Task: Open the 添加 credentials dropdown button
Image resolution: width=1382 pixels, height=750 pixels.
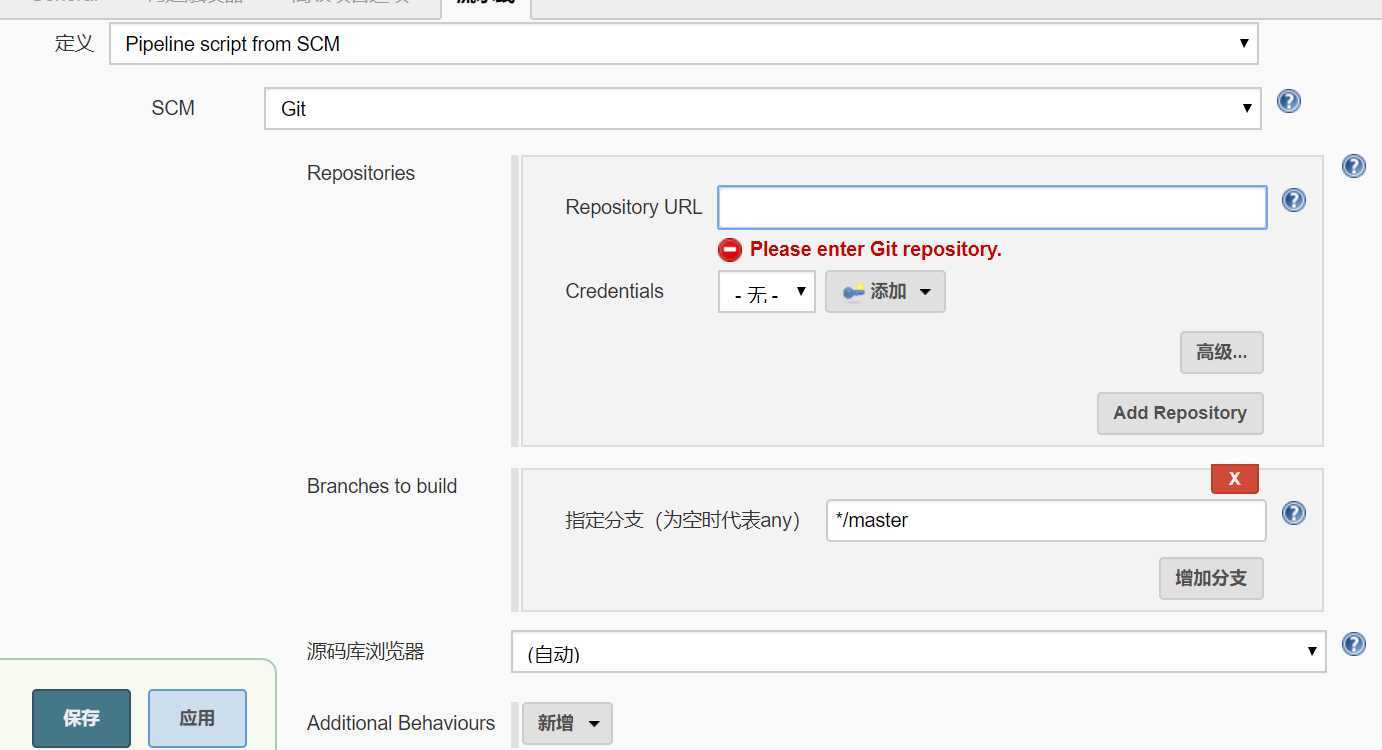Action: tap(885, 292)
